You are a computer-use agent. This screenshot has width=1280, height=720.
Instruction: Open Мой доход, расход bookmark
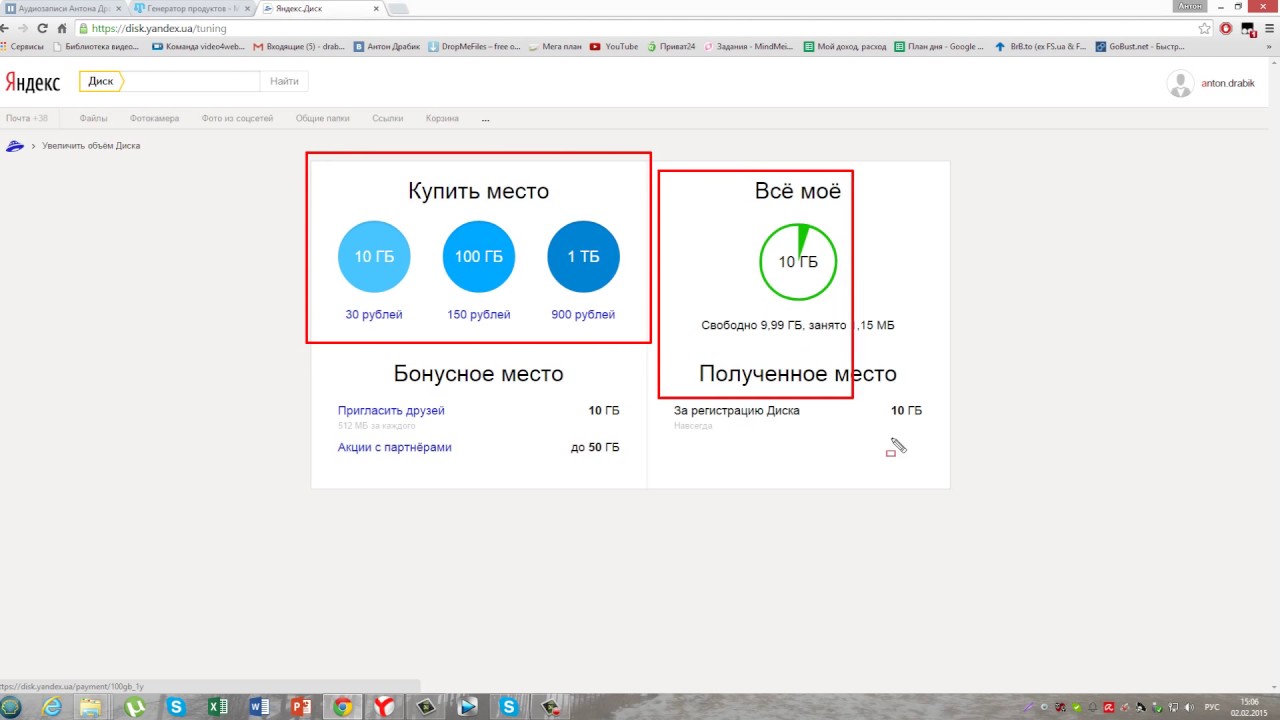[x=845, y=46]
